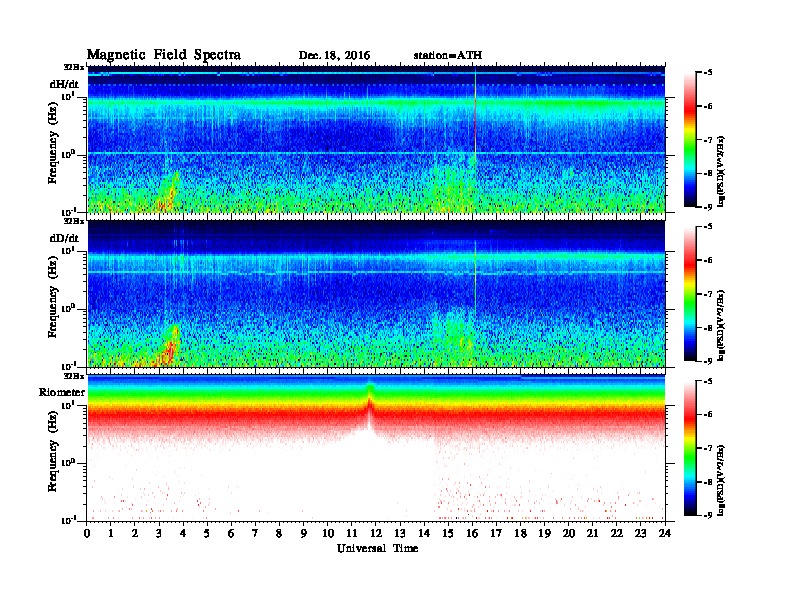Click the date "Dec. 18, 2016"

point(334,56)
